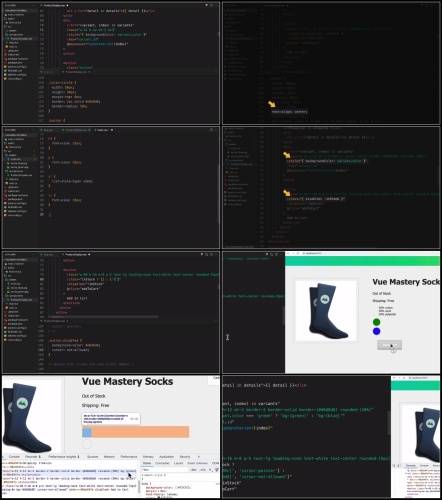
Task: Click the greyed-out Add to Cart button
Action: (x=389, y=345)
